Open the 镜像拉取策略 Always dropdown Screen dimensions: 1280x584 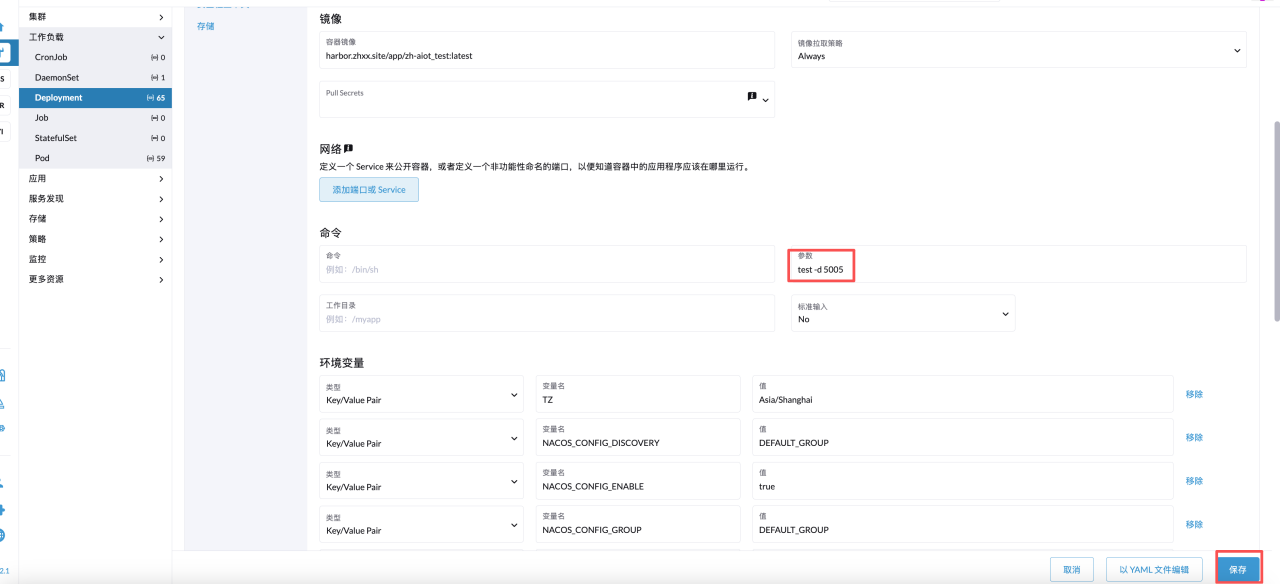1018,50
